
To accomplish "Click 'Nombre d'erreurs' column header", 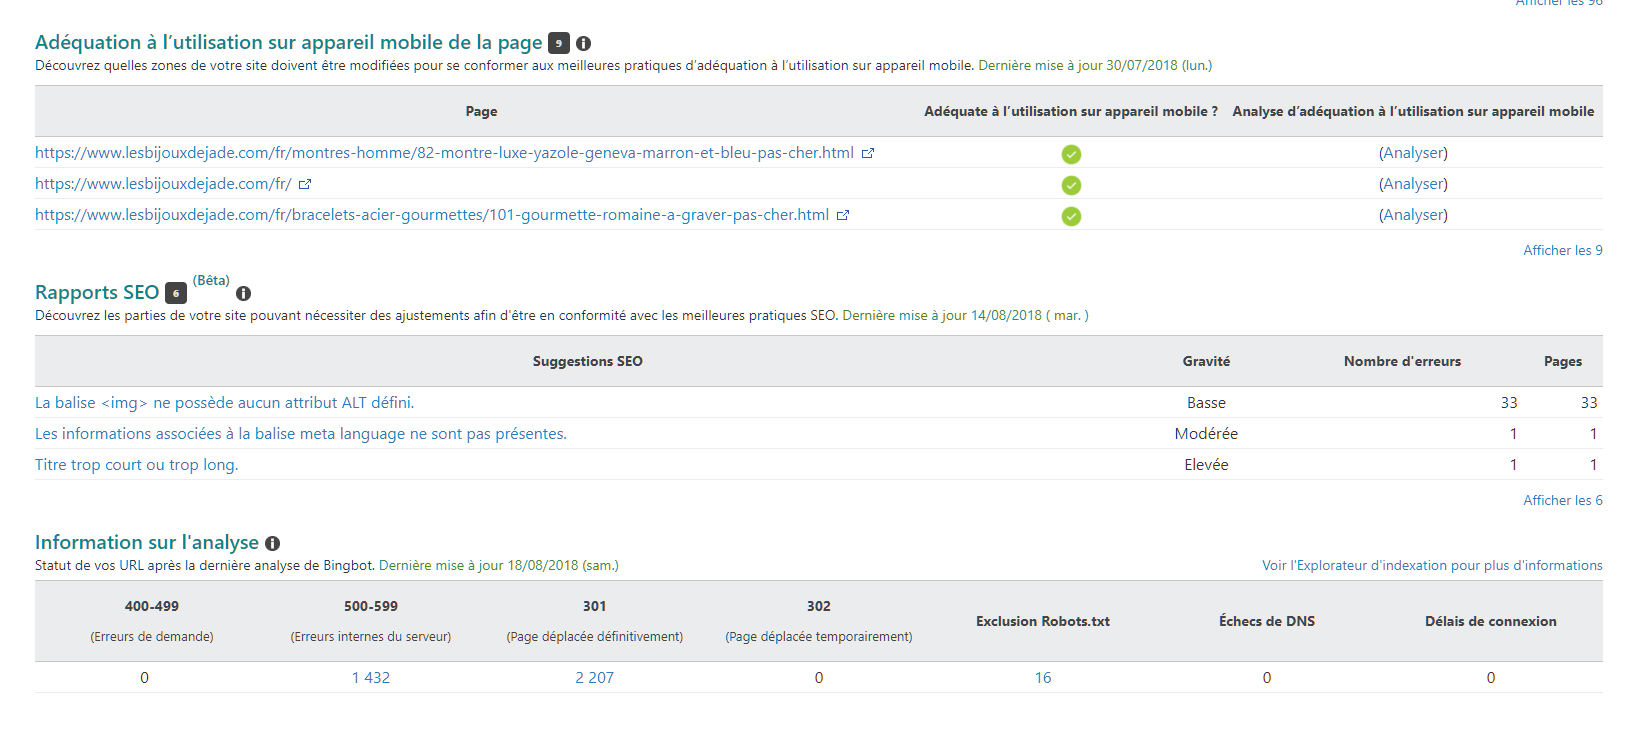I will click(x=1402, y=361).
